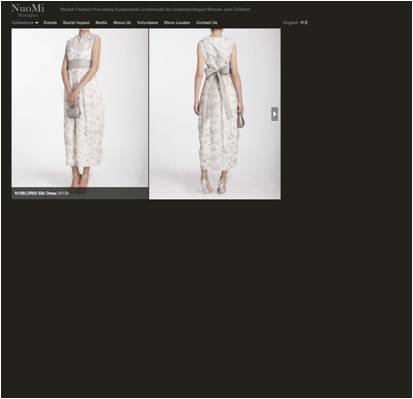This screenshot has width=413, height=399.
Task: Expand the Collections dropdown arrow
Action: pyautogui.click(x=37, y=23)
